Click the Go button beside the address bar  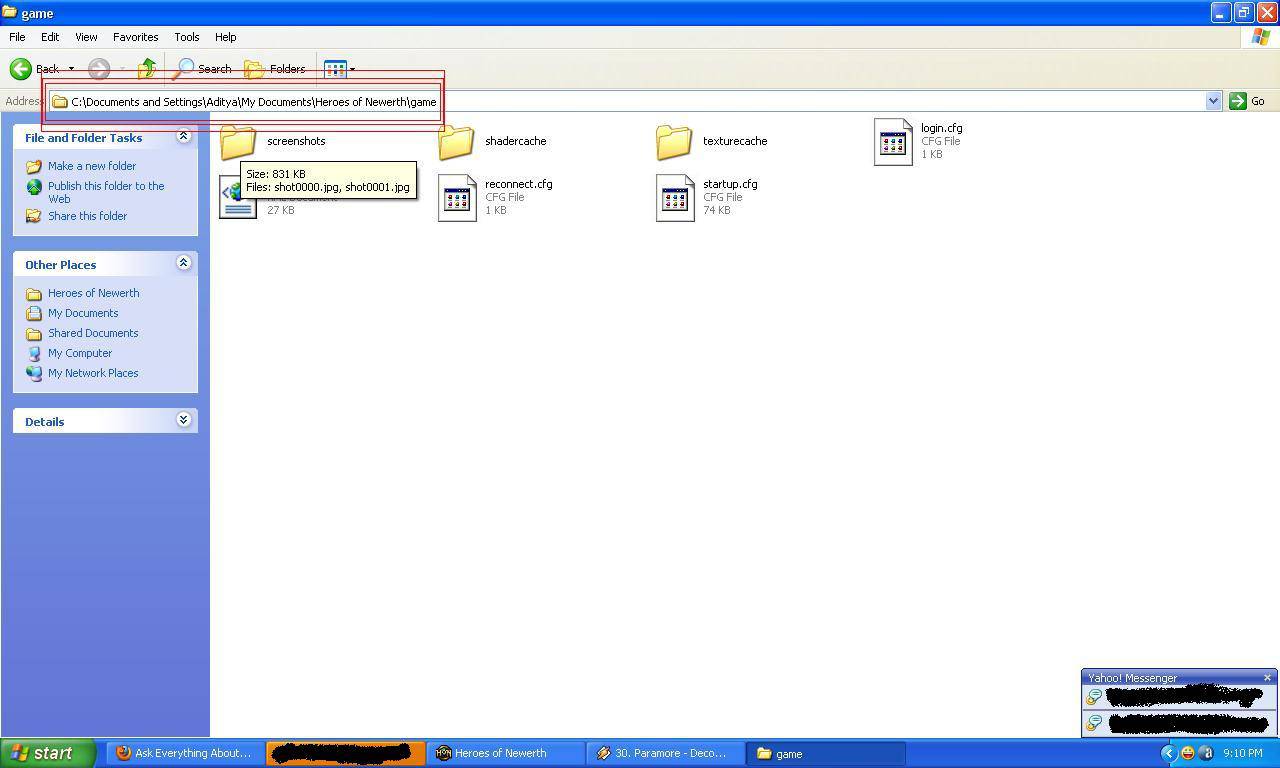(1248, 101)
